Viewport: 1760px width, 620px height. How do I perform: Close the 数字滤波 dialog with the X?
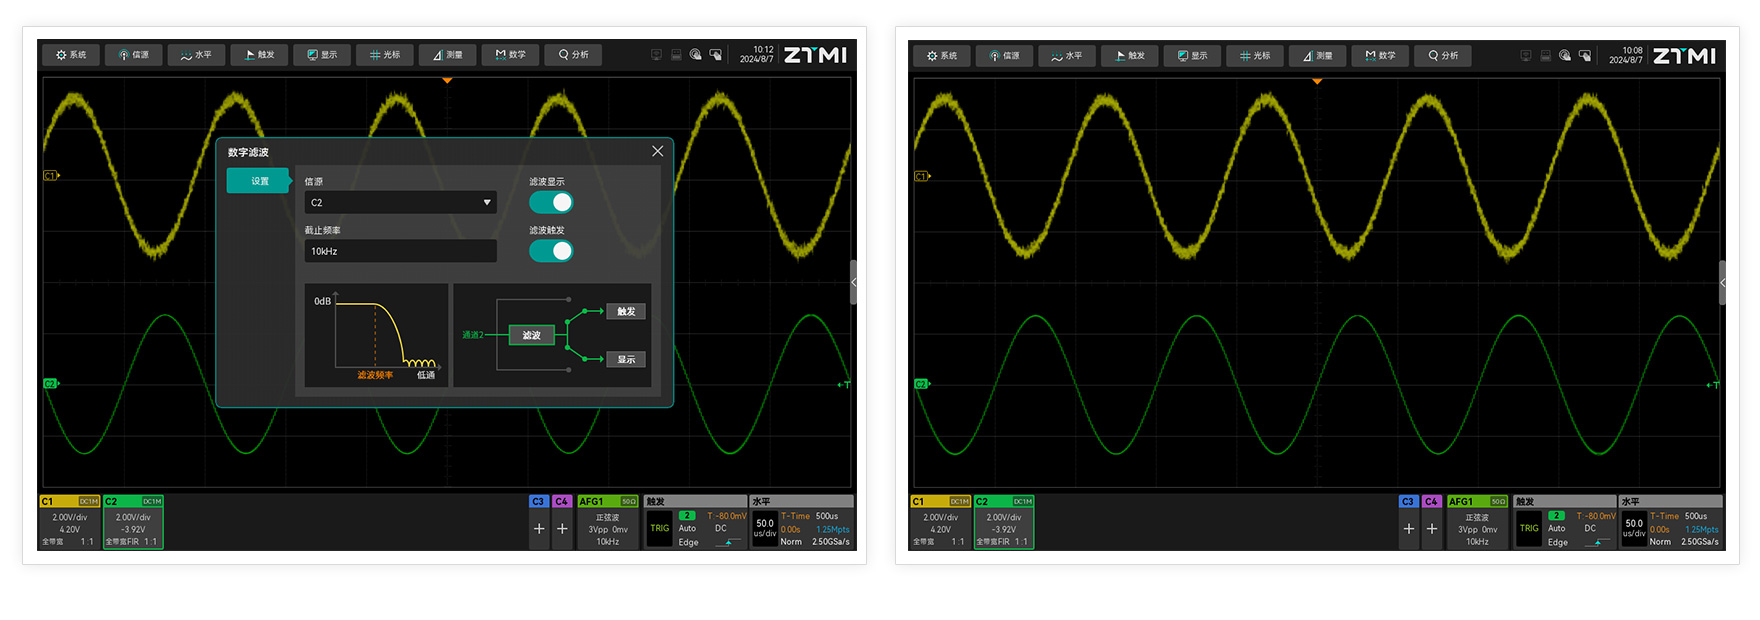coord(657,151)
